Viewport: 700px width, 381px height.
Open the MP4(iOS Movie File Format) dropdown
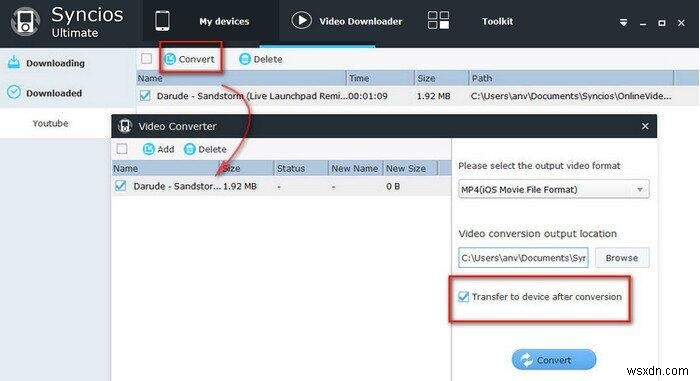point(554,189)
